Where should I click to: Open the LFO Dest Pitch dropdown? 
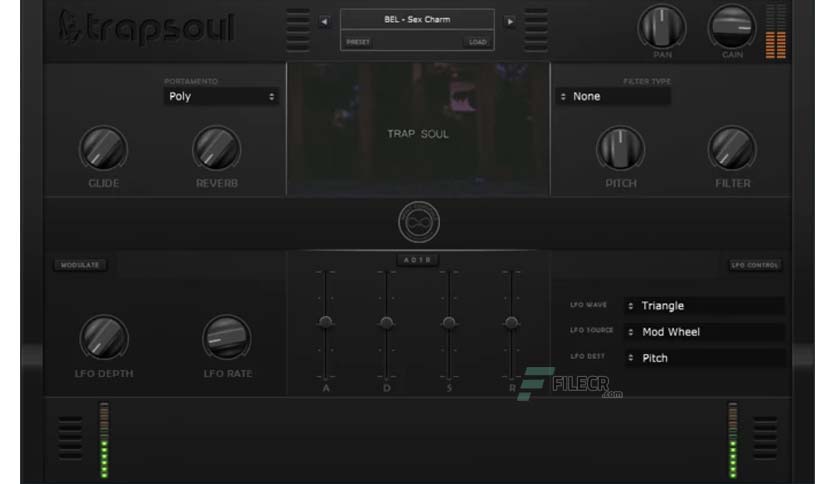[x=704, y=358]
